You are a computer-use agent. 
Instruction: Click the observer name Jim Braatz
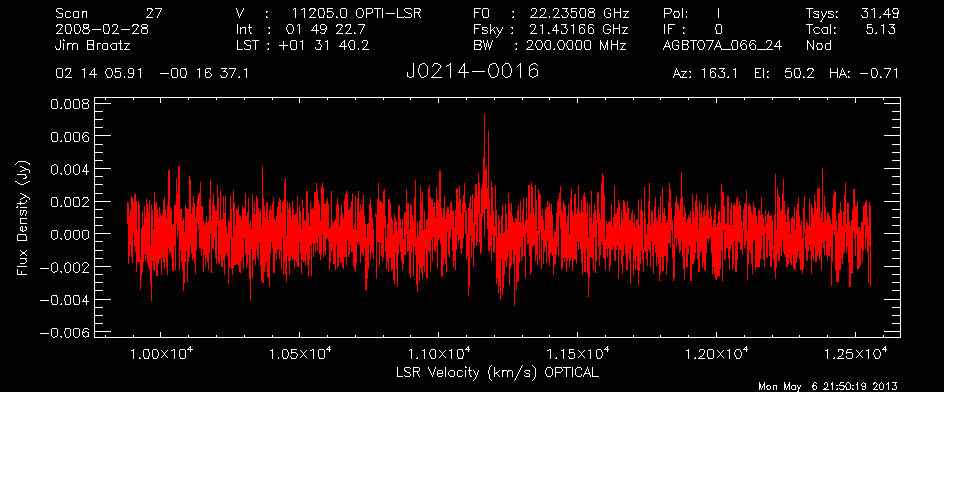pos(93,46)
